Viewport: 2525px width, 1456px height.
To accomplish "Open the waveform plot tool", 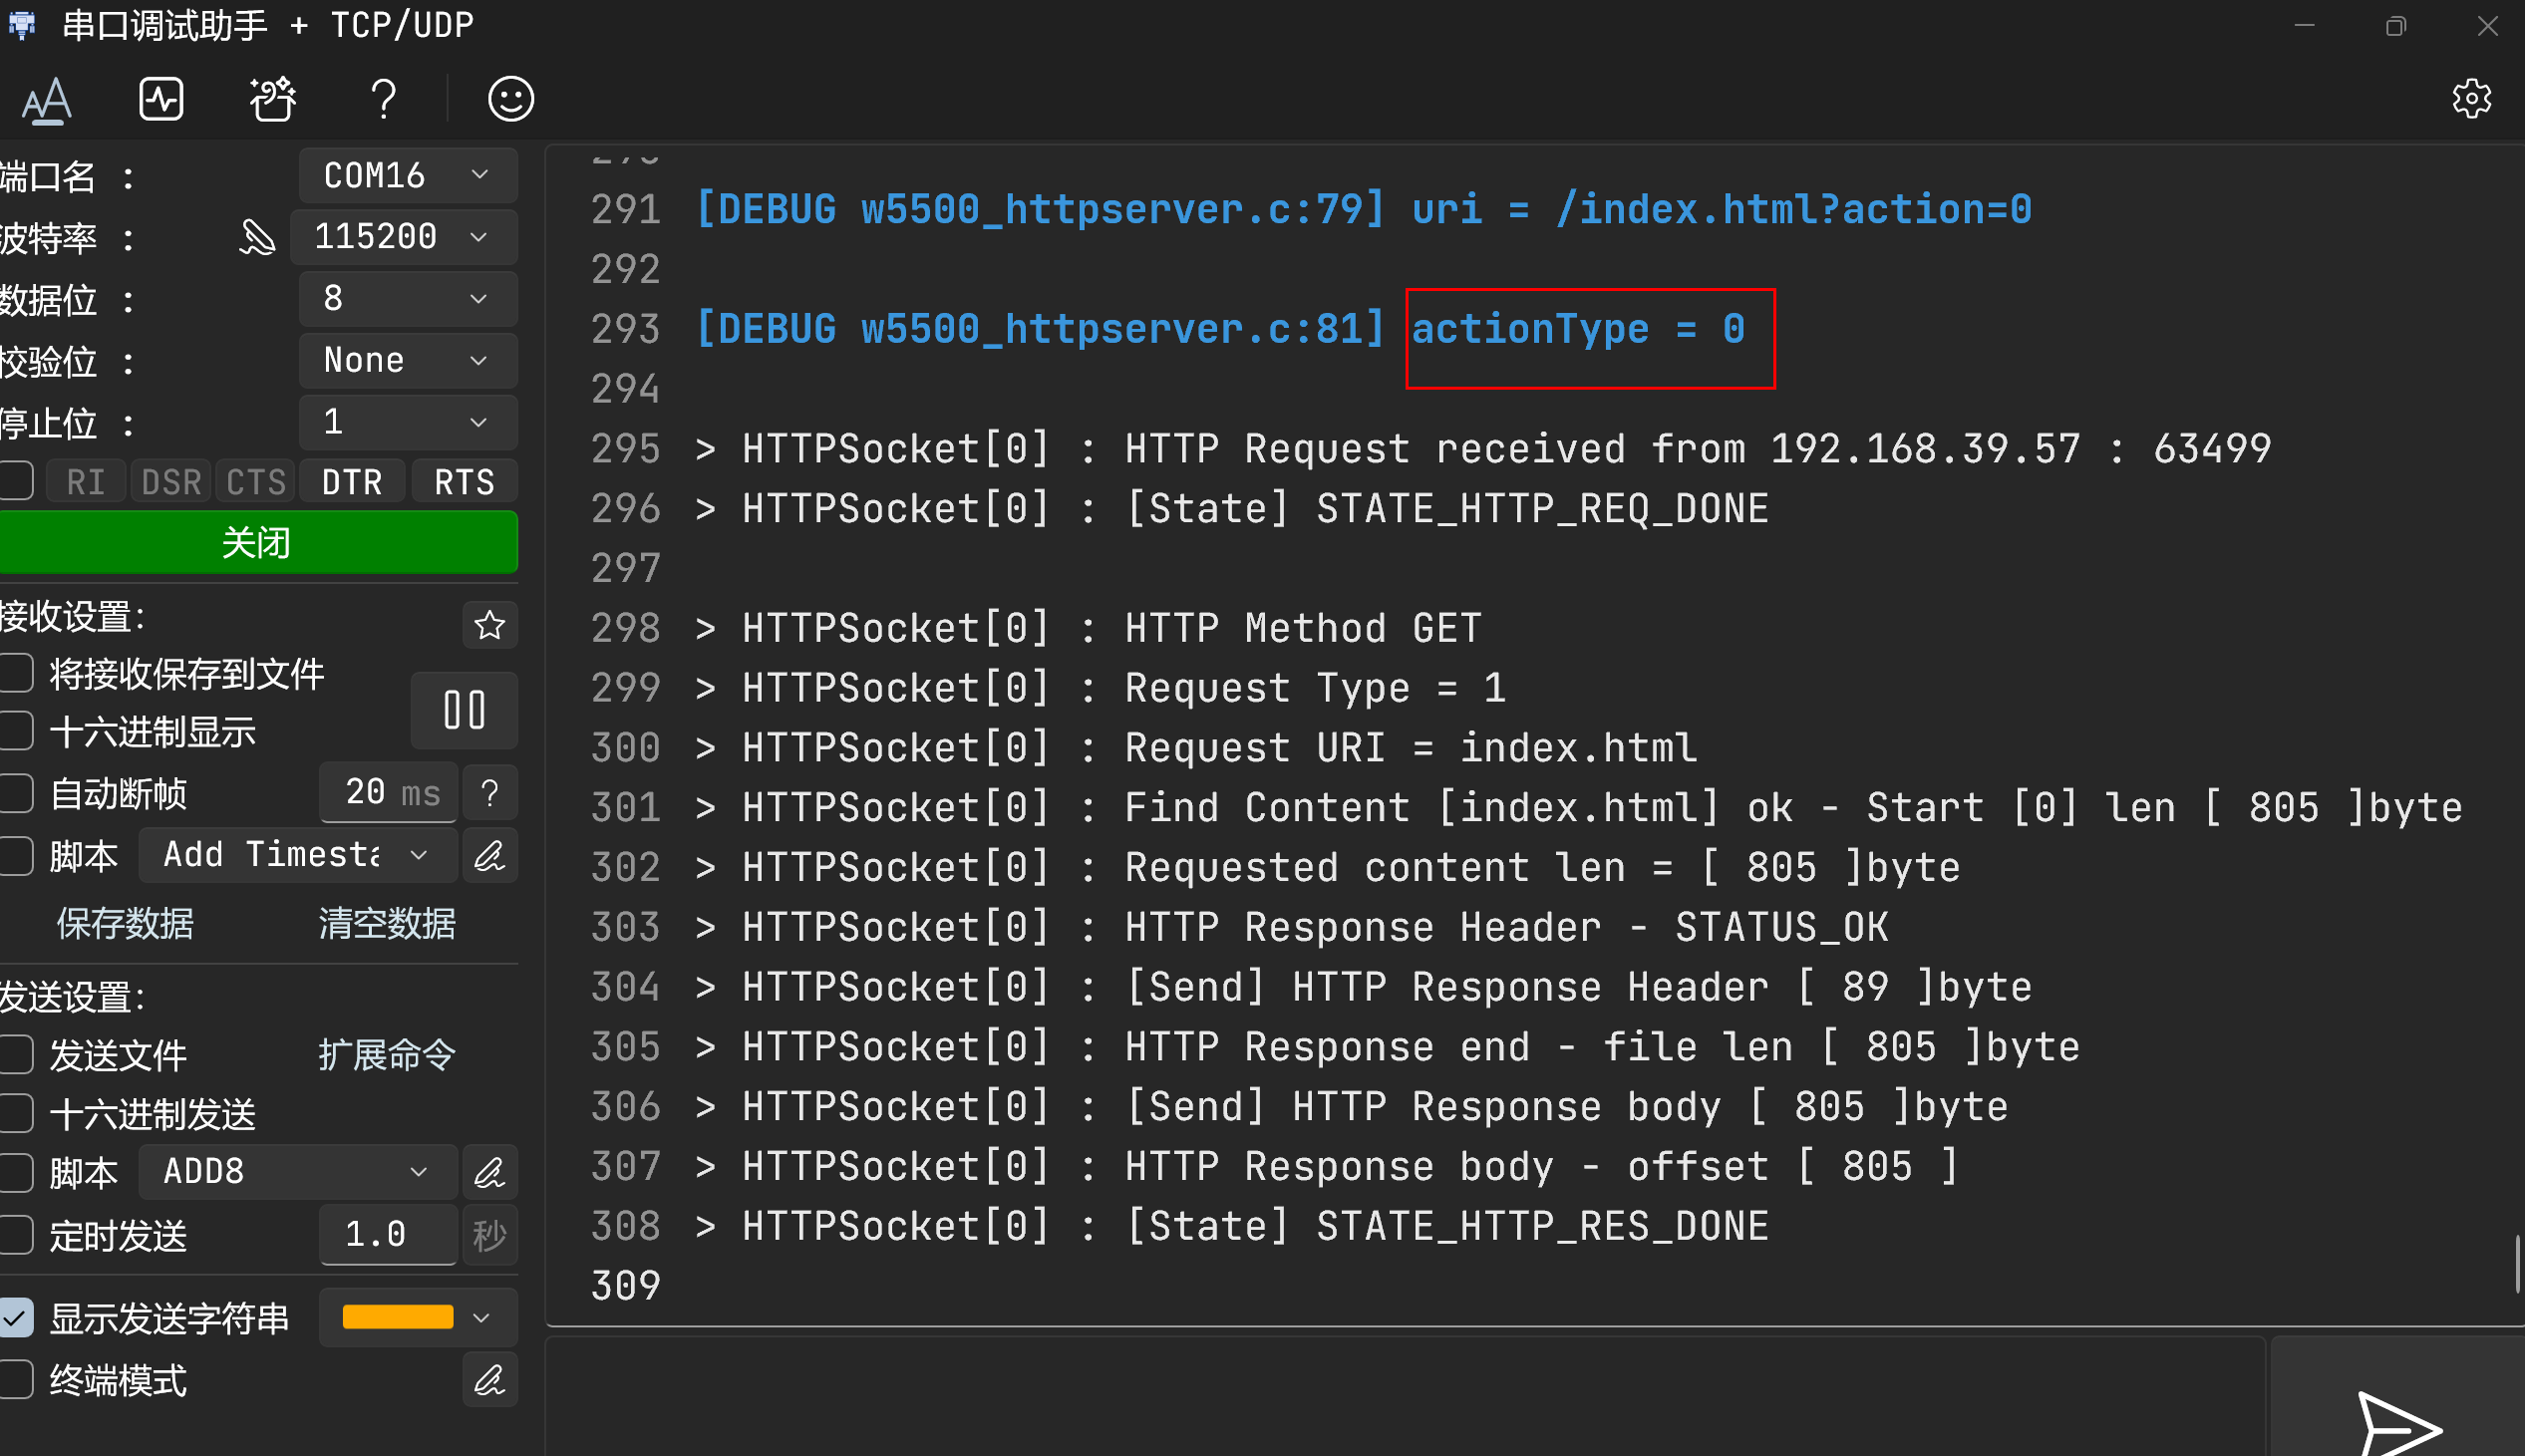I will tap(161, 99).
